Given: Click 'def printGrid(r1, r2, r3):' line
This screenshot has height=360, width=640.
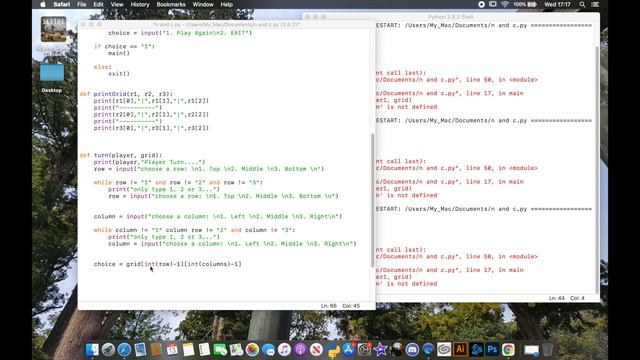Looking at the screenshot, I should [x=126, y=94].
